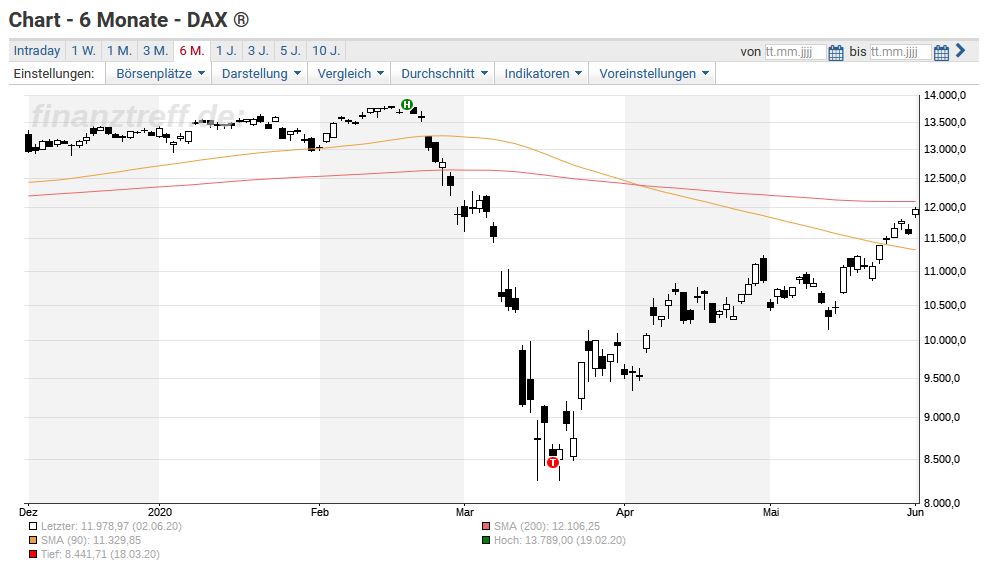The width and height of the screenshot is (990, 577).
Task: Click the green Hoch legend swatch
Action: point(486,540)
